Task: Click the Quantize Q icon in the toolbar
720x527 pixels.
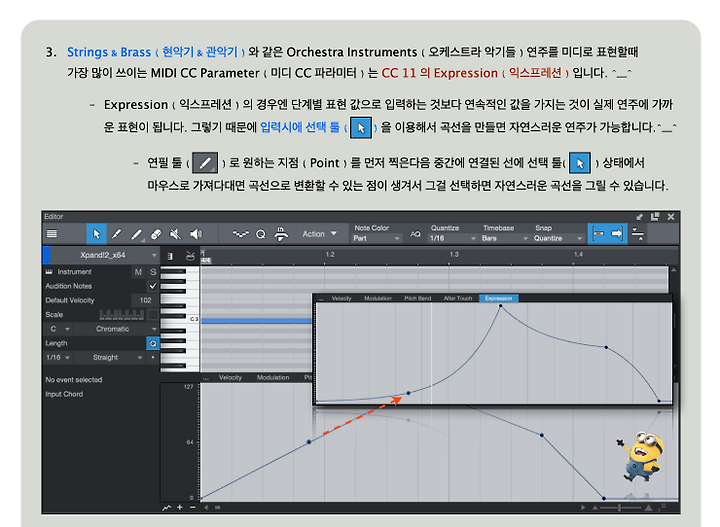Action: (261, 234)
